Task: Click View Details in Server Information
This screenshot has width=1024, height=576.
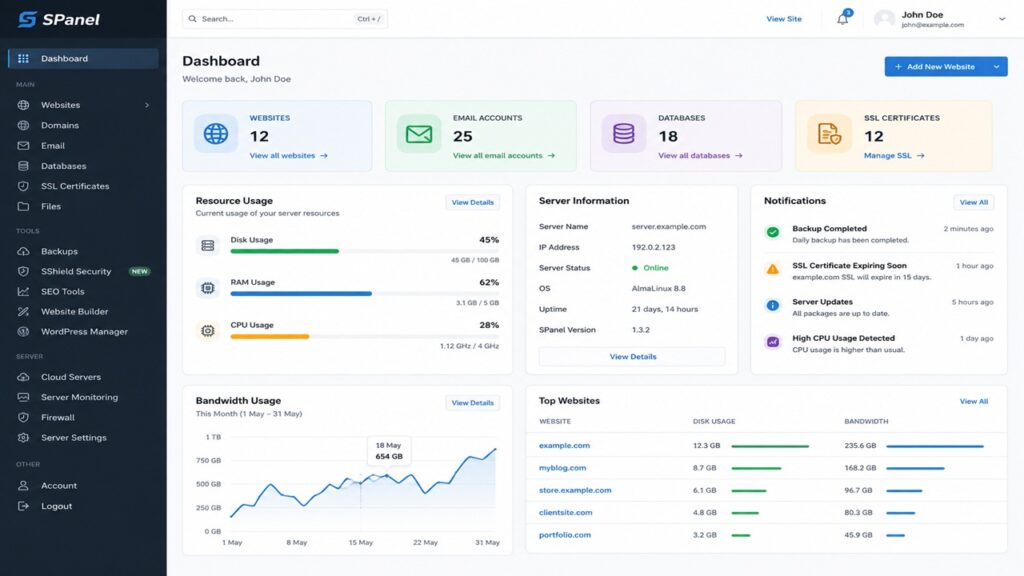Action: pos(632,357)
